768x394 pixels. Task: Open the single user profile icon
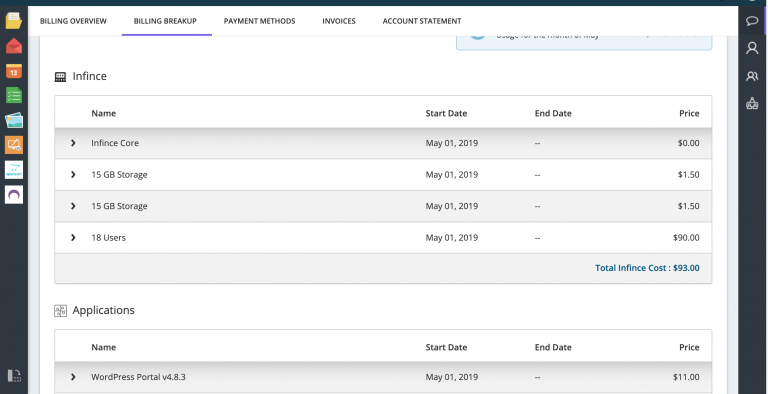pos(752,48)
